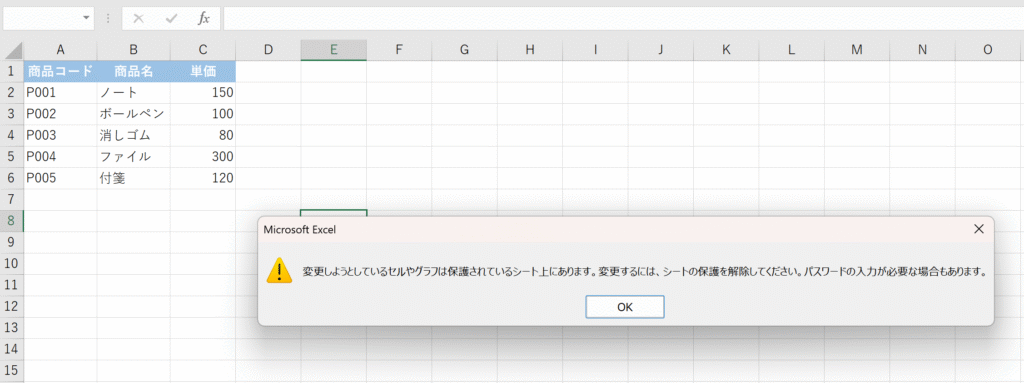Click the formula bar options dots handle
Screen dimensions: 1024x383
click(108, 18)
